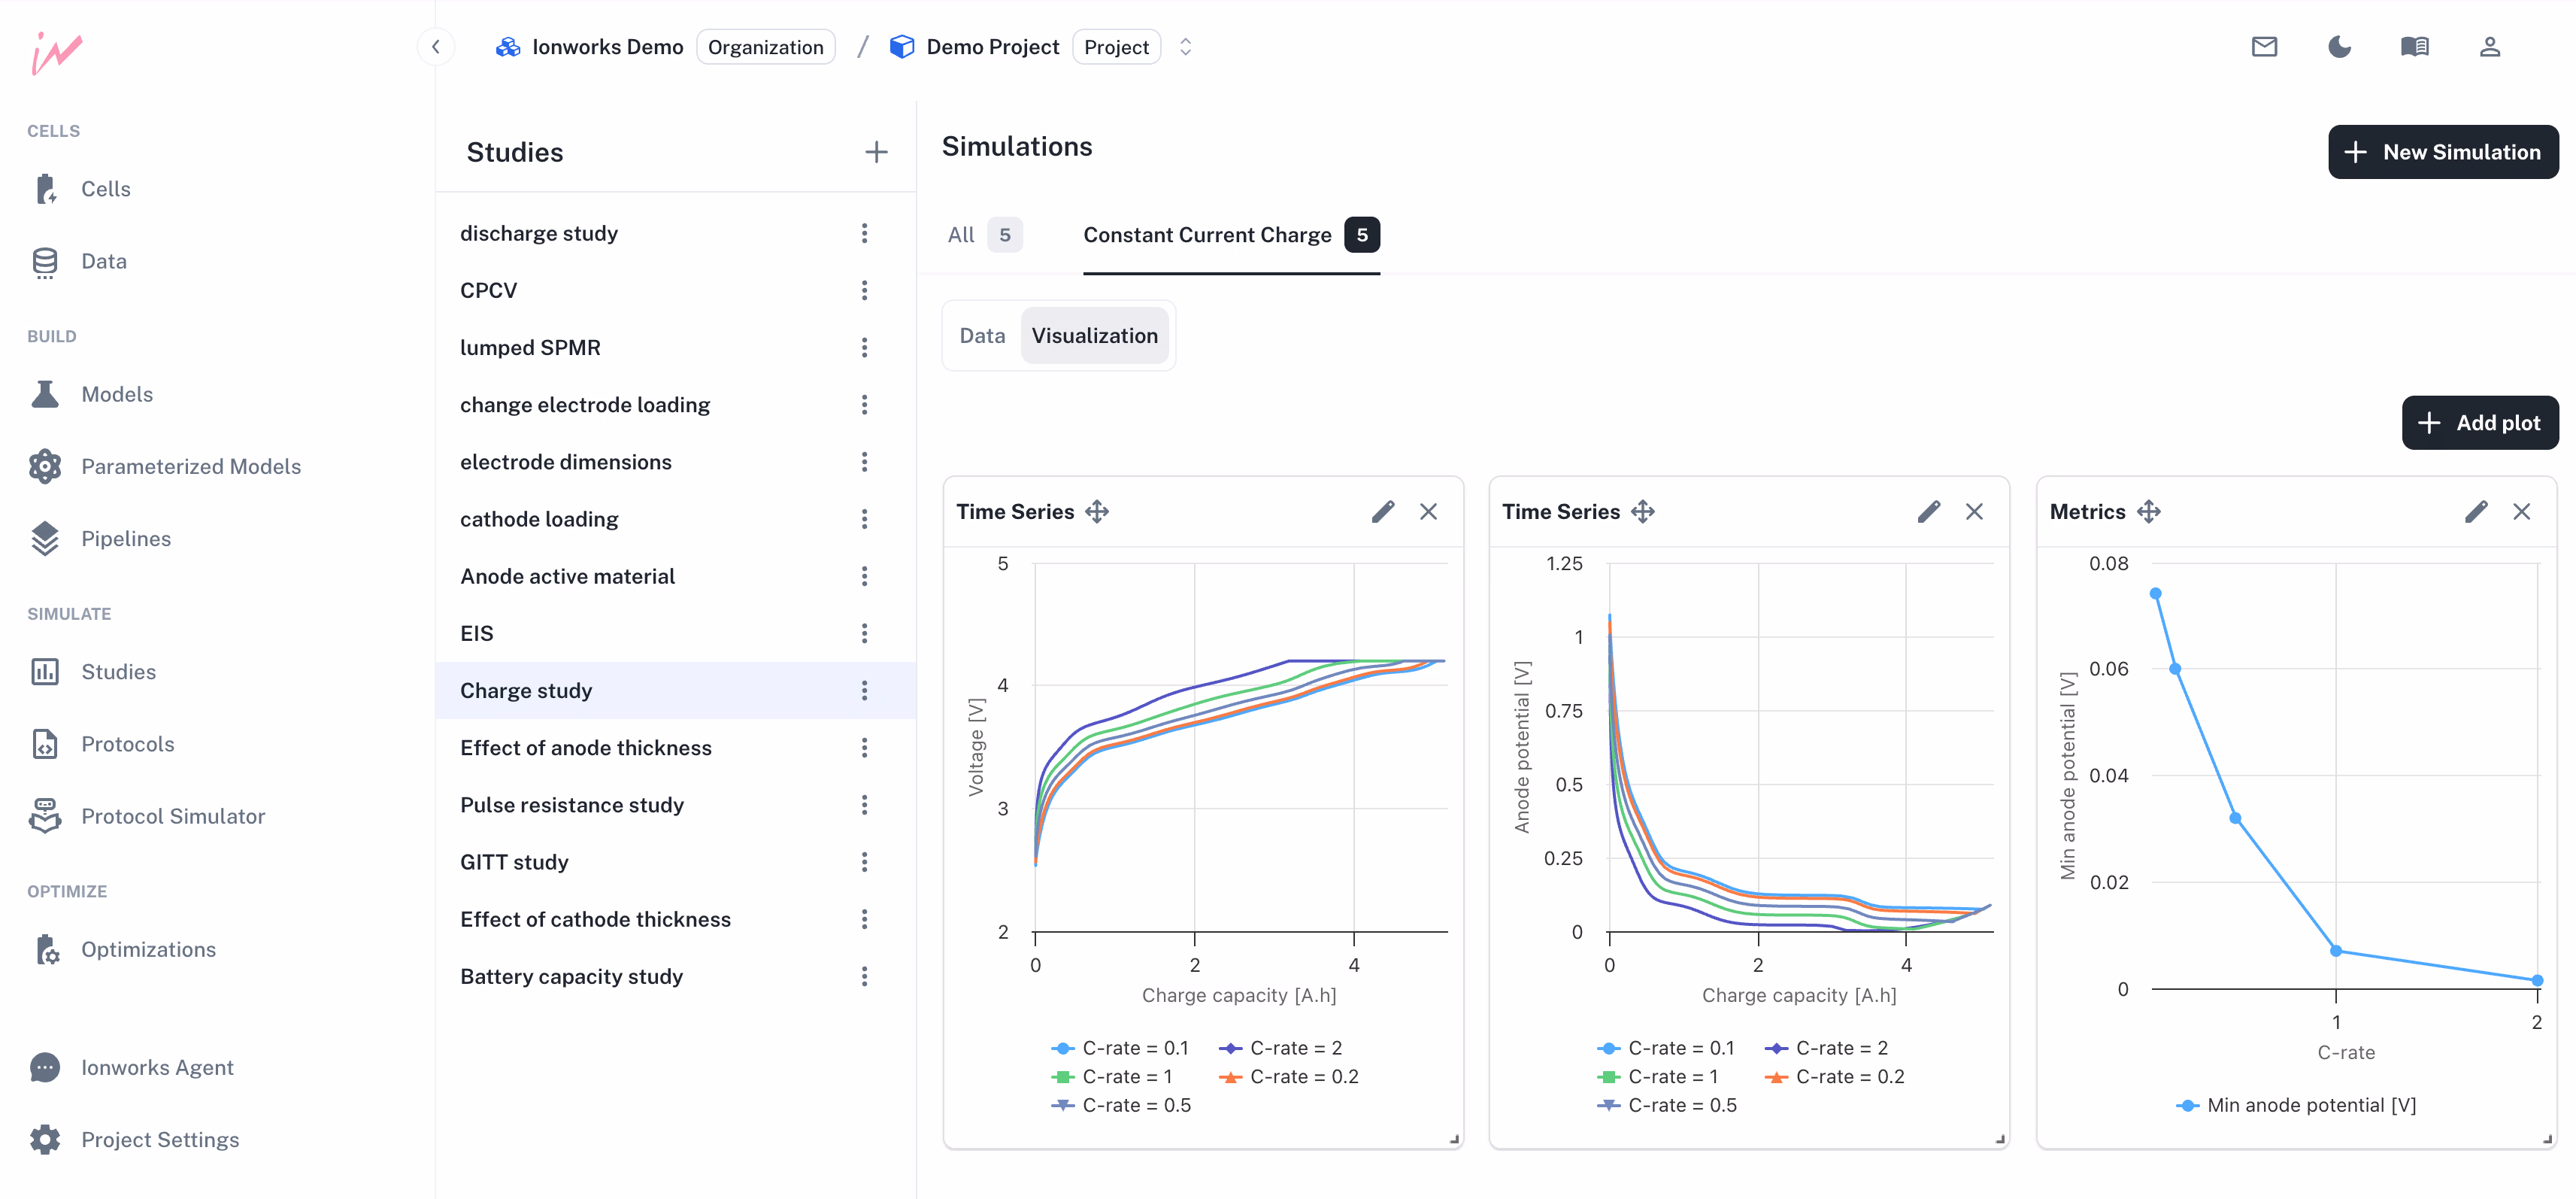Screen dimensions: 2576x1199
Task: Click the add study plus icon
Action: [x=876, y=152]
